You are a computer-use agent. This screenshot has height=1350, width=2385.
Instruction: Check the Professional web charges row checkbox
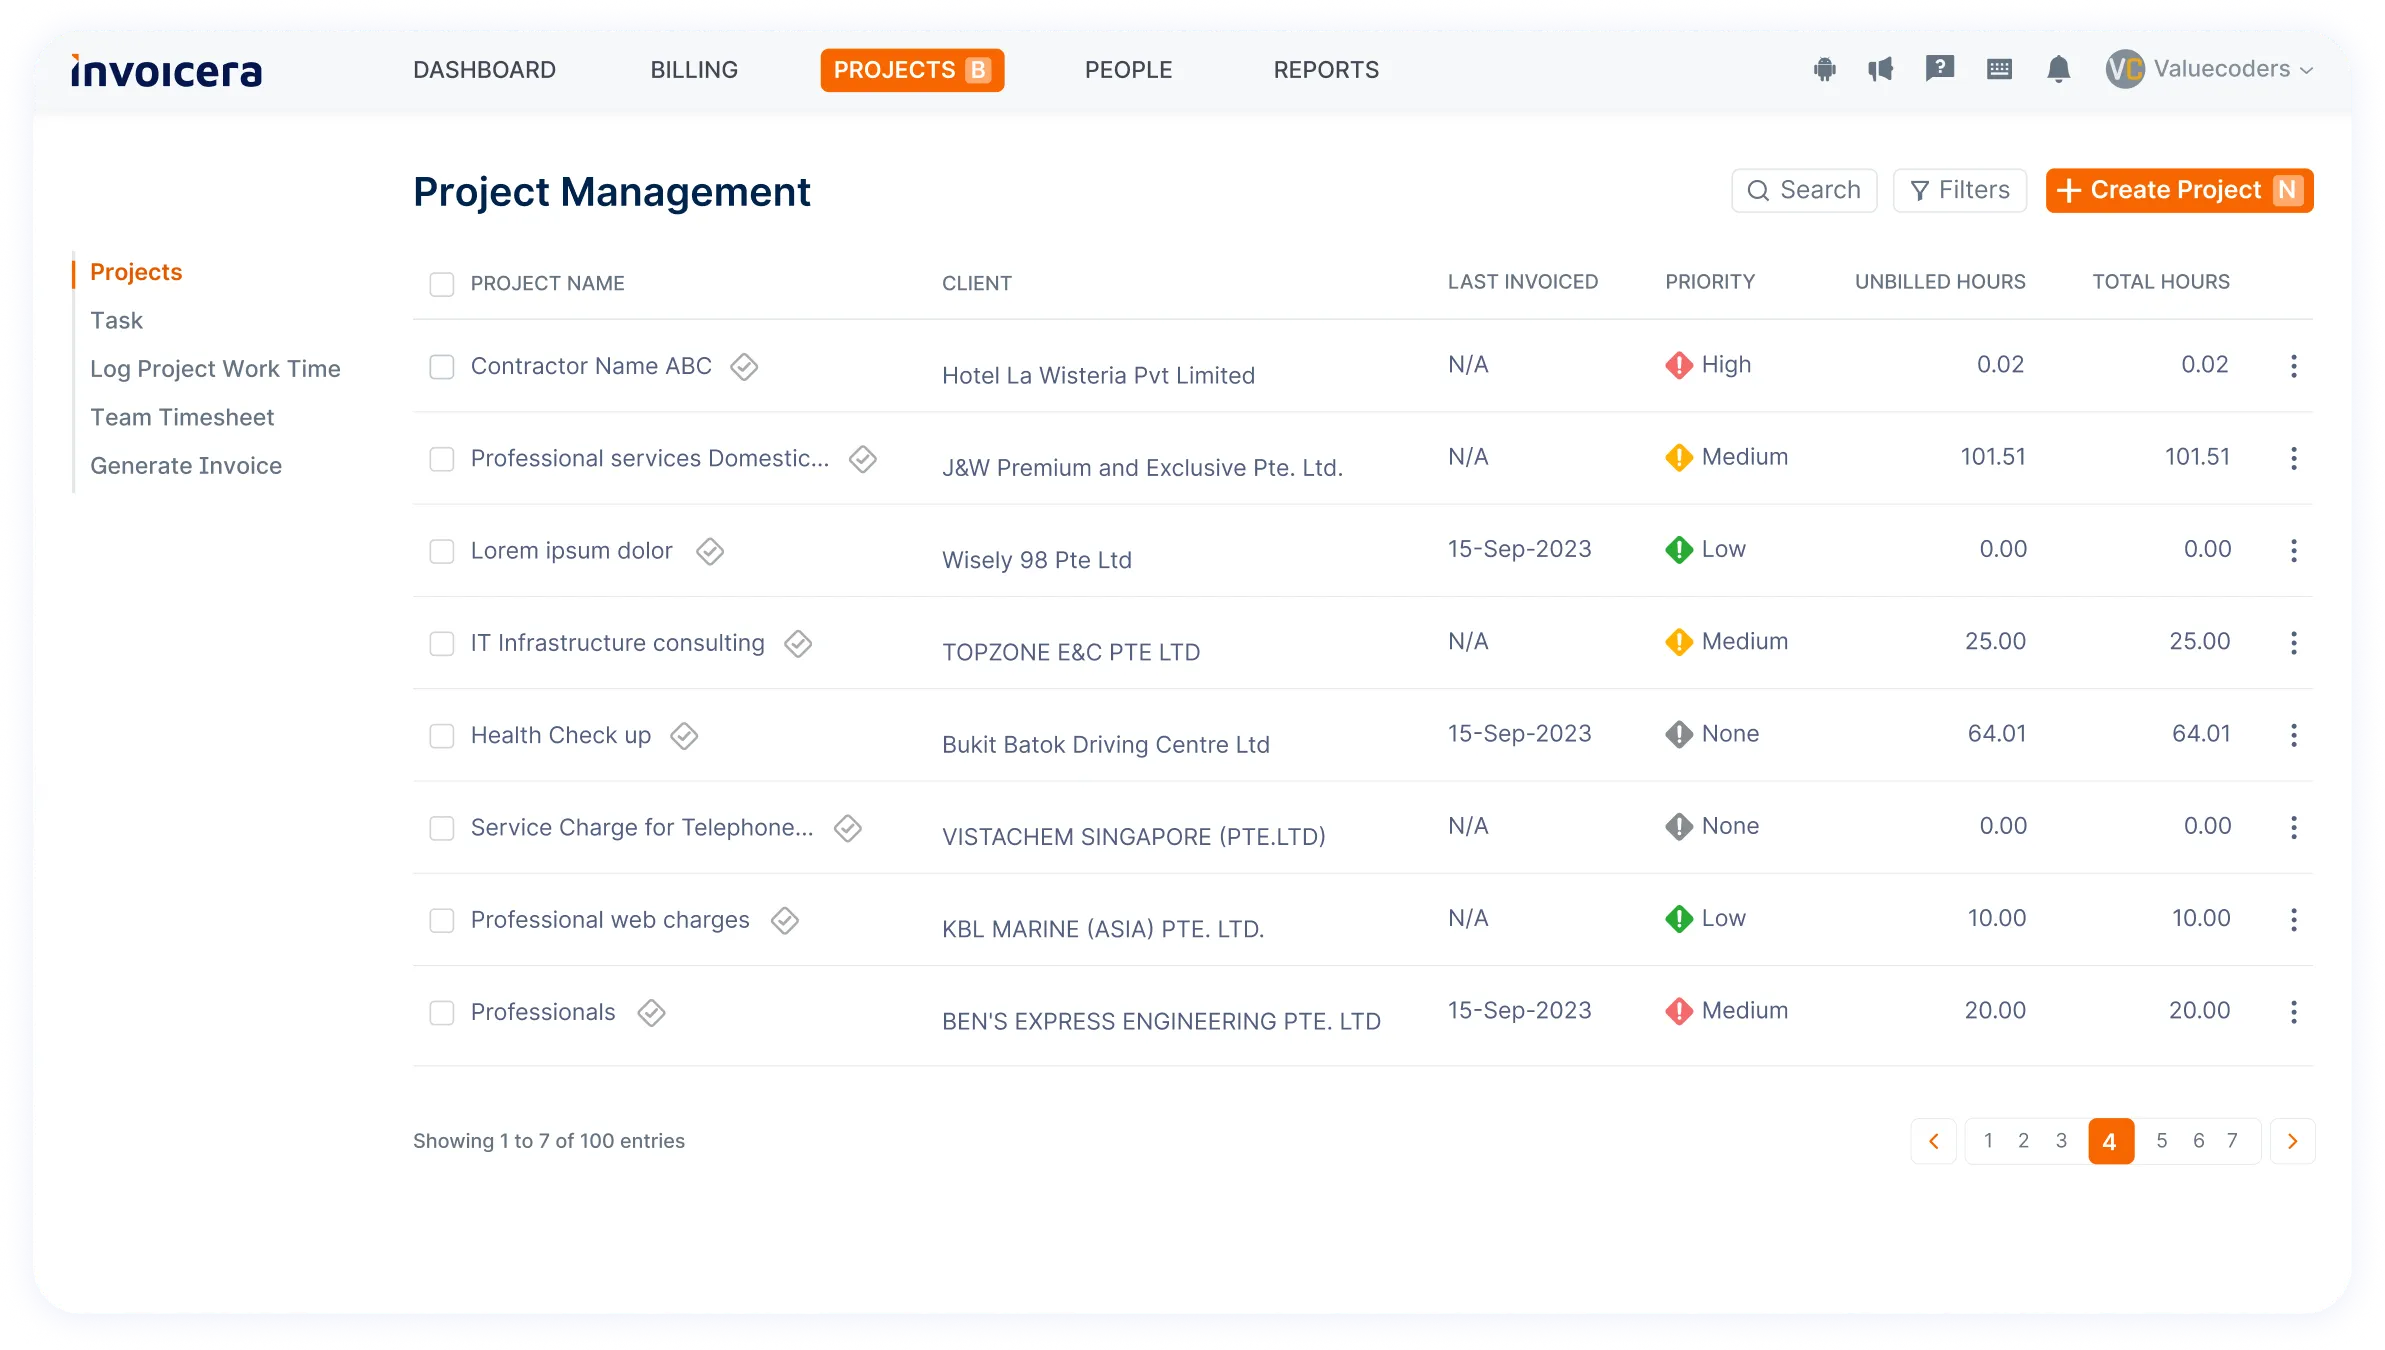coord(442,920)
